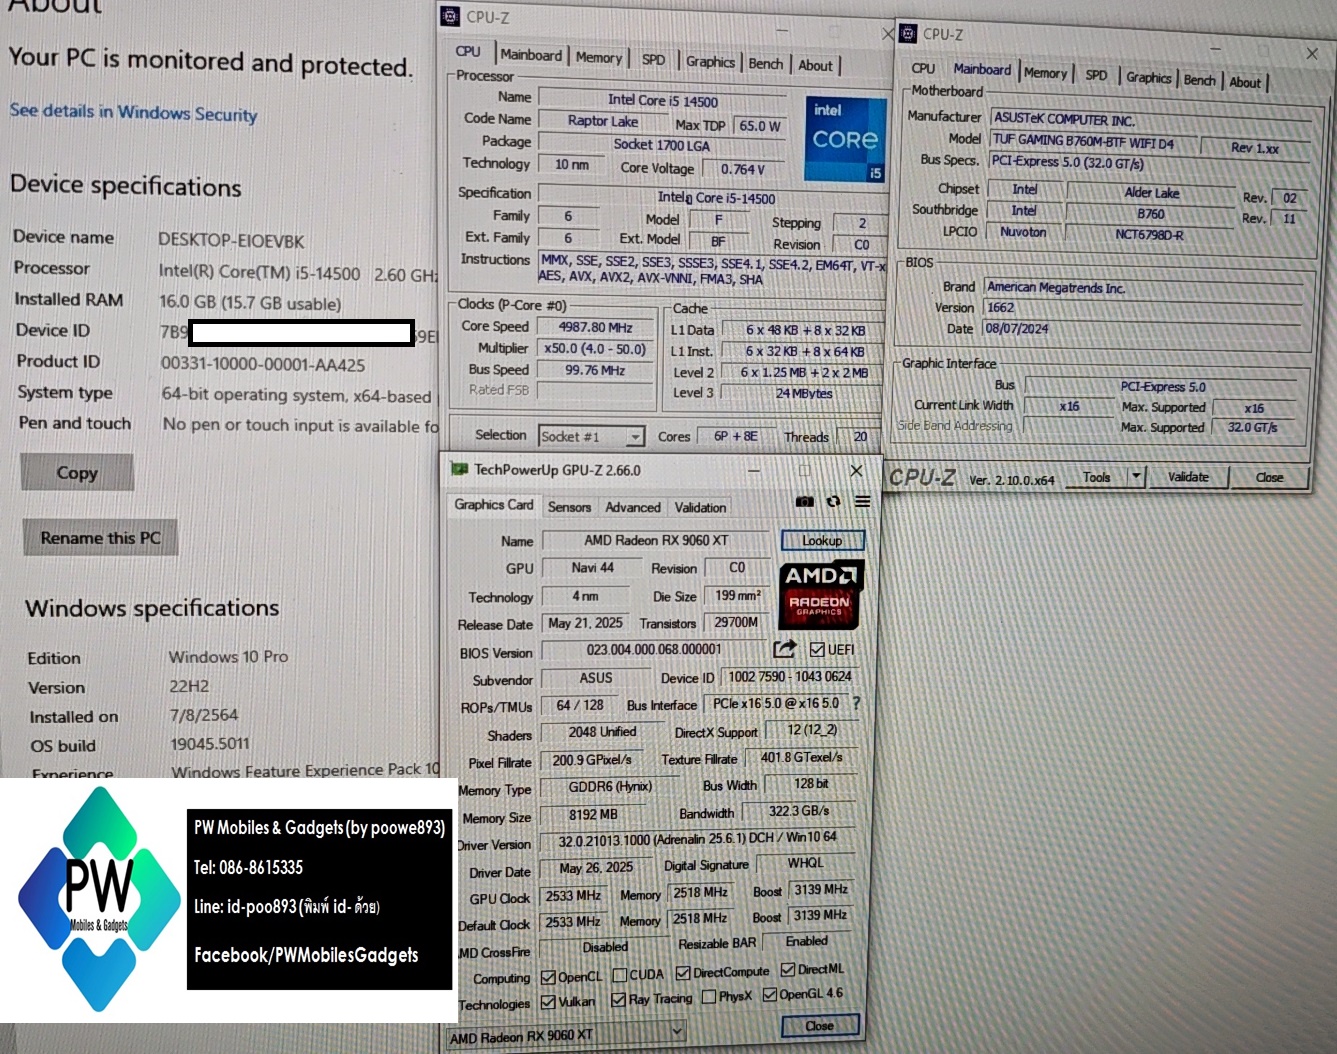Click the Intel Core i5 logo in CPU-Z
This screenshot has width=1337, height=1054.
[x=845, y=138]
